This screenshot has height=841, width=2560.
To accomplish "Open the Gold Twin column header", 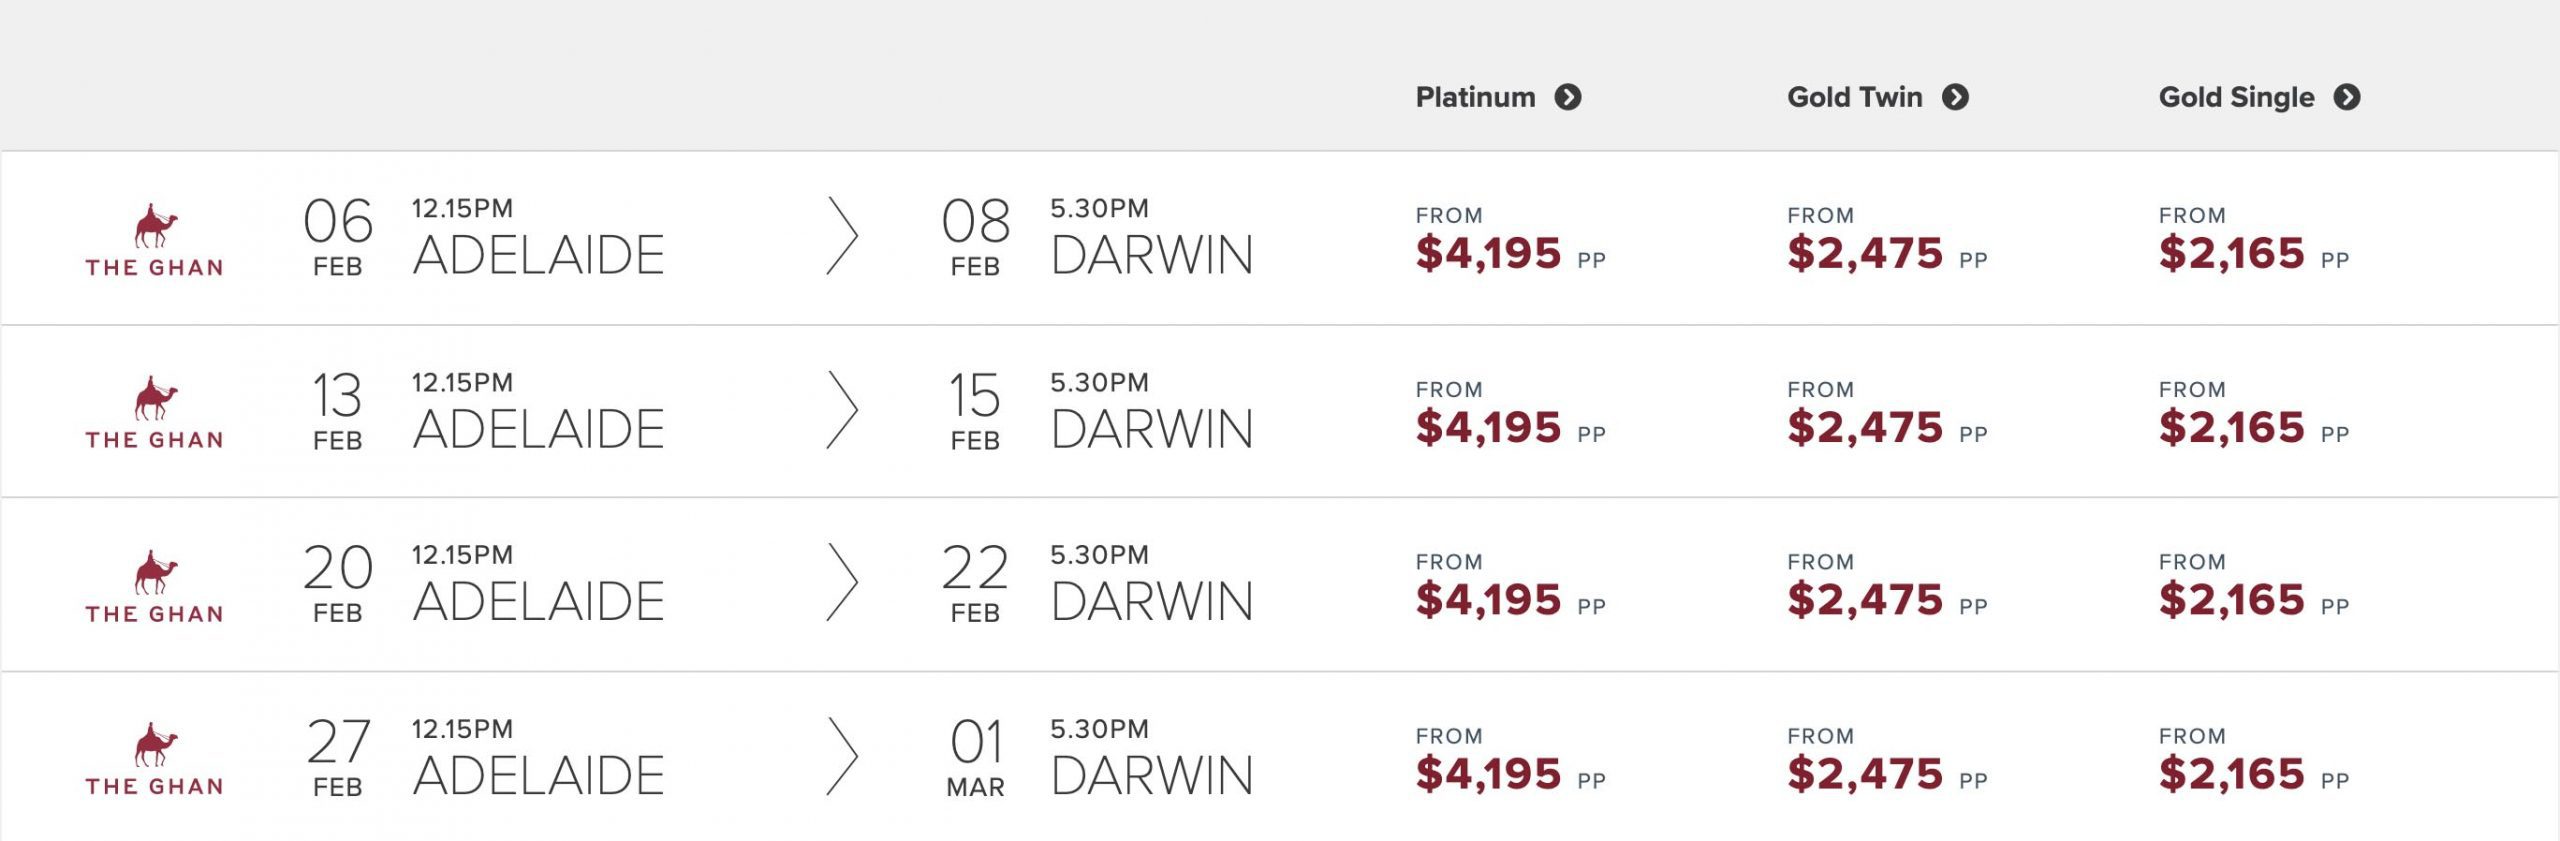I will point(1854,97).
